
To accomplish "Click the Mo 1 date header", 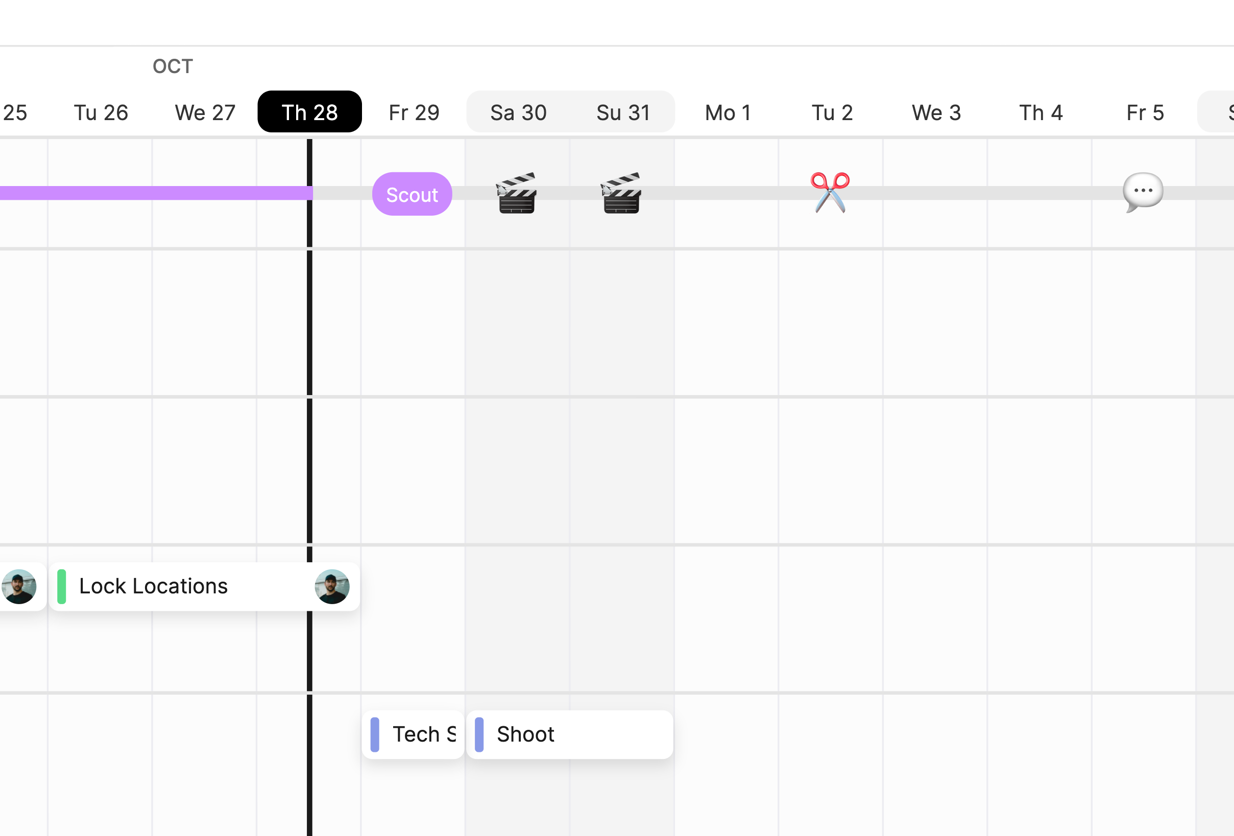I will pos(727,112).
